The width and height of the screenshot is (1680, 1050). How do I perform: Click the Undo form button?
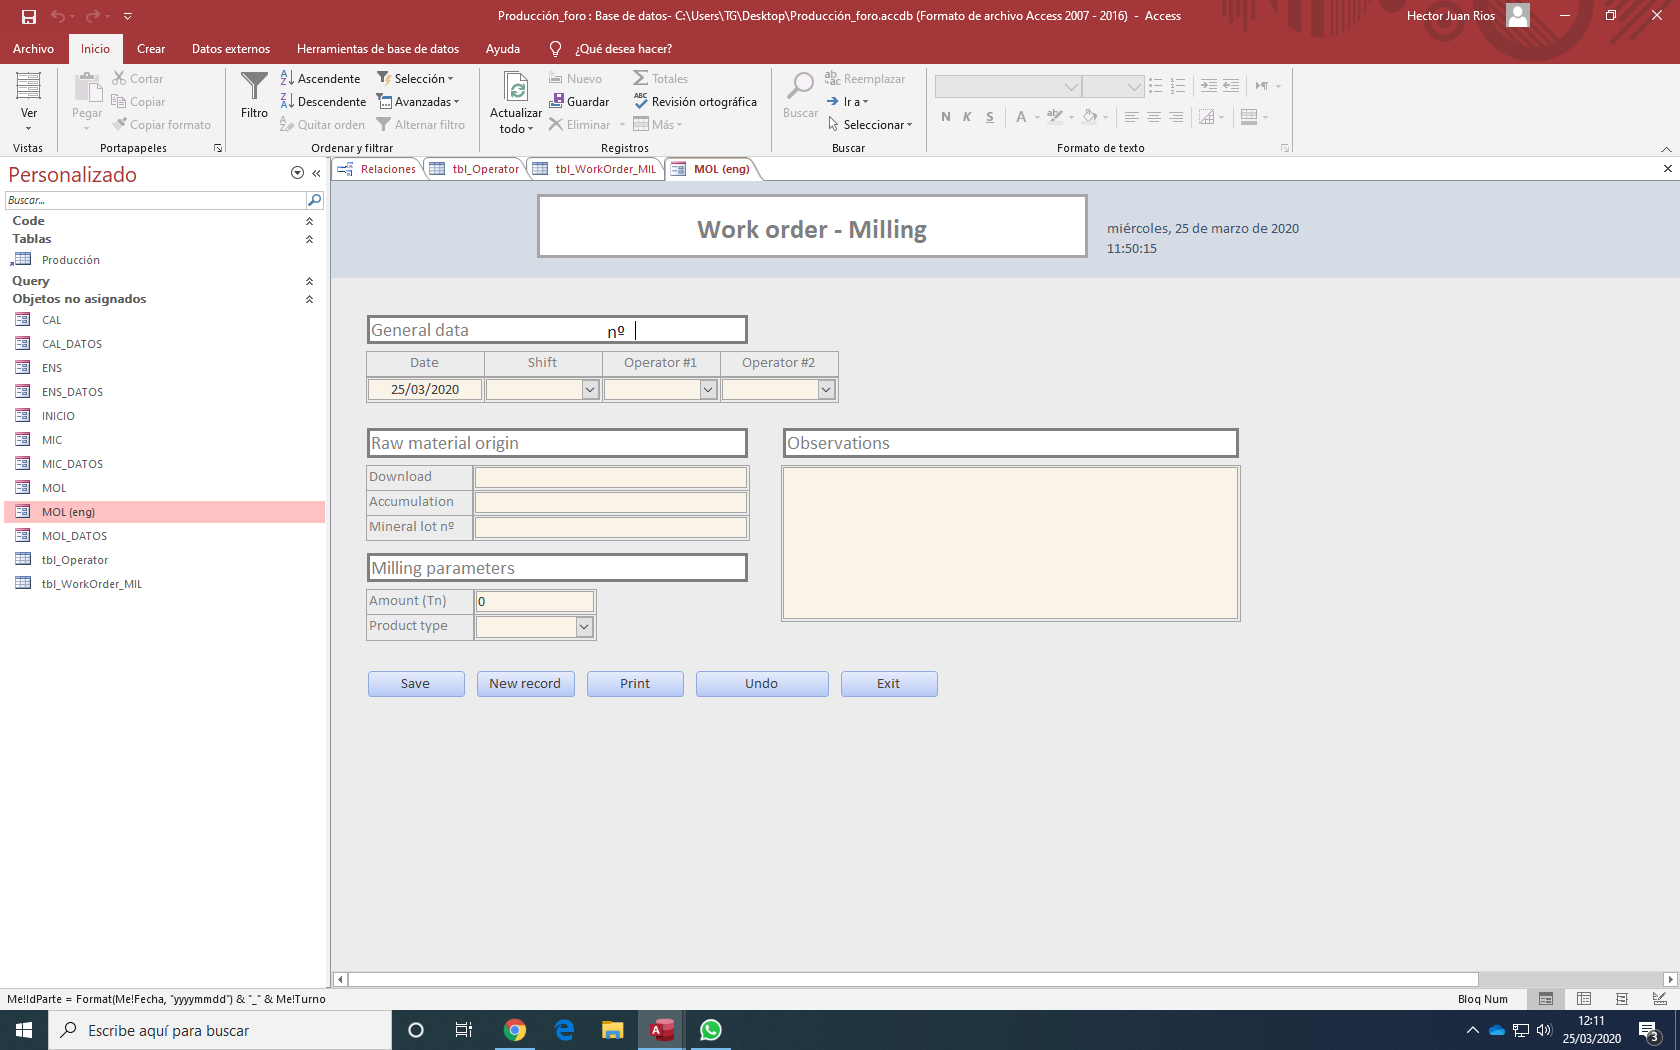point(762,684)
